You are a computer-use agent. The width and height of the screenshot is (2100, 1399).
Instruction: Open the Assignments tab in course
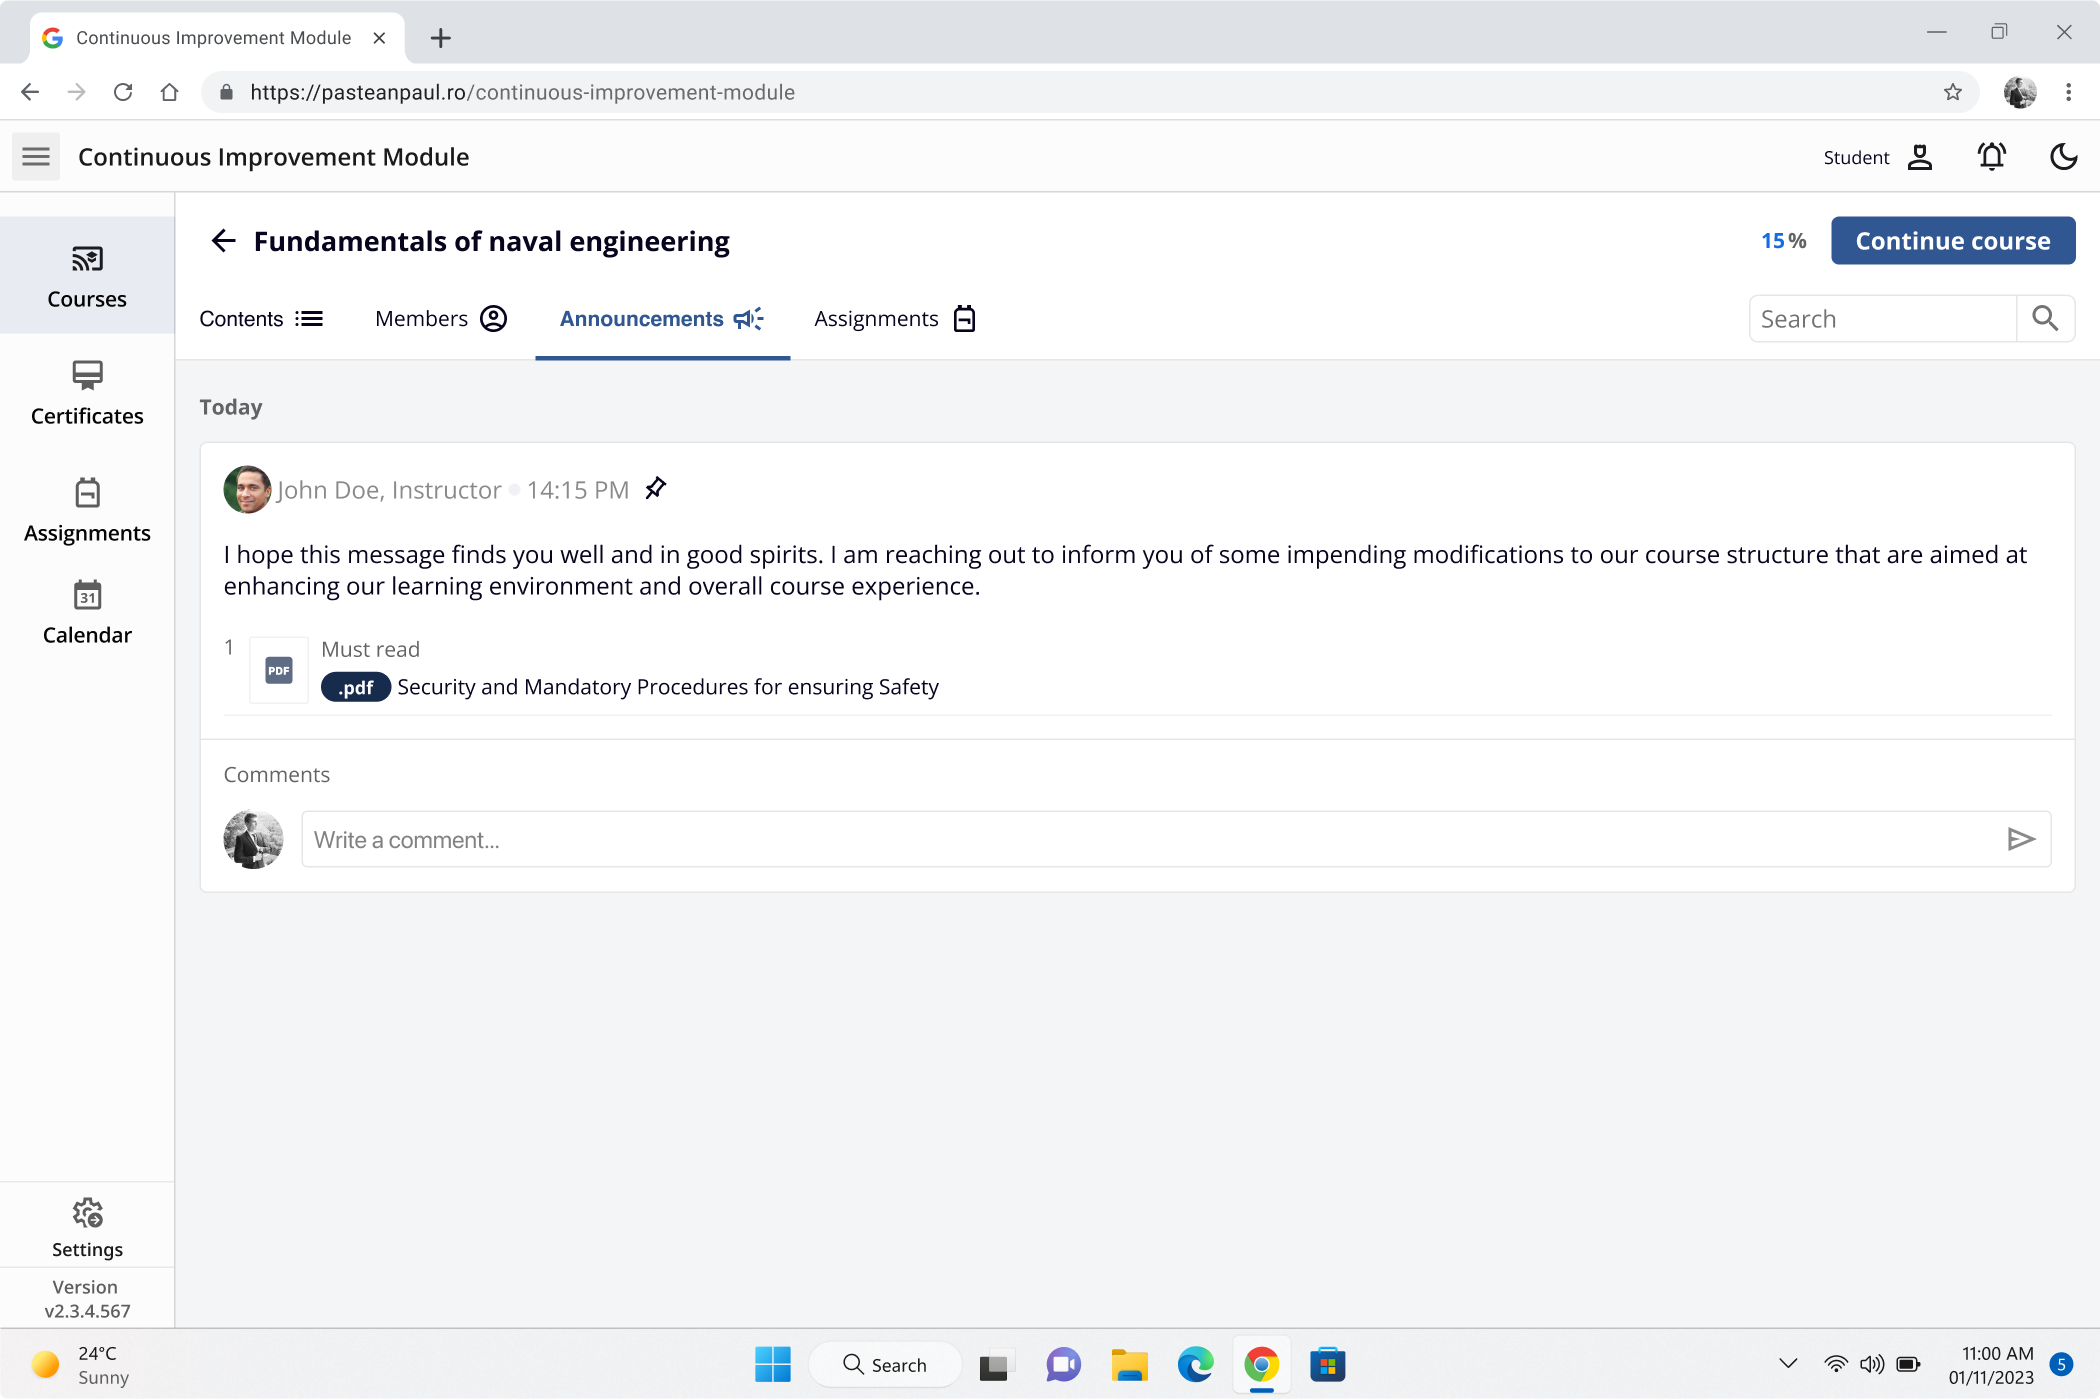click(894, 319)
